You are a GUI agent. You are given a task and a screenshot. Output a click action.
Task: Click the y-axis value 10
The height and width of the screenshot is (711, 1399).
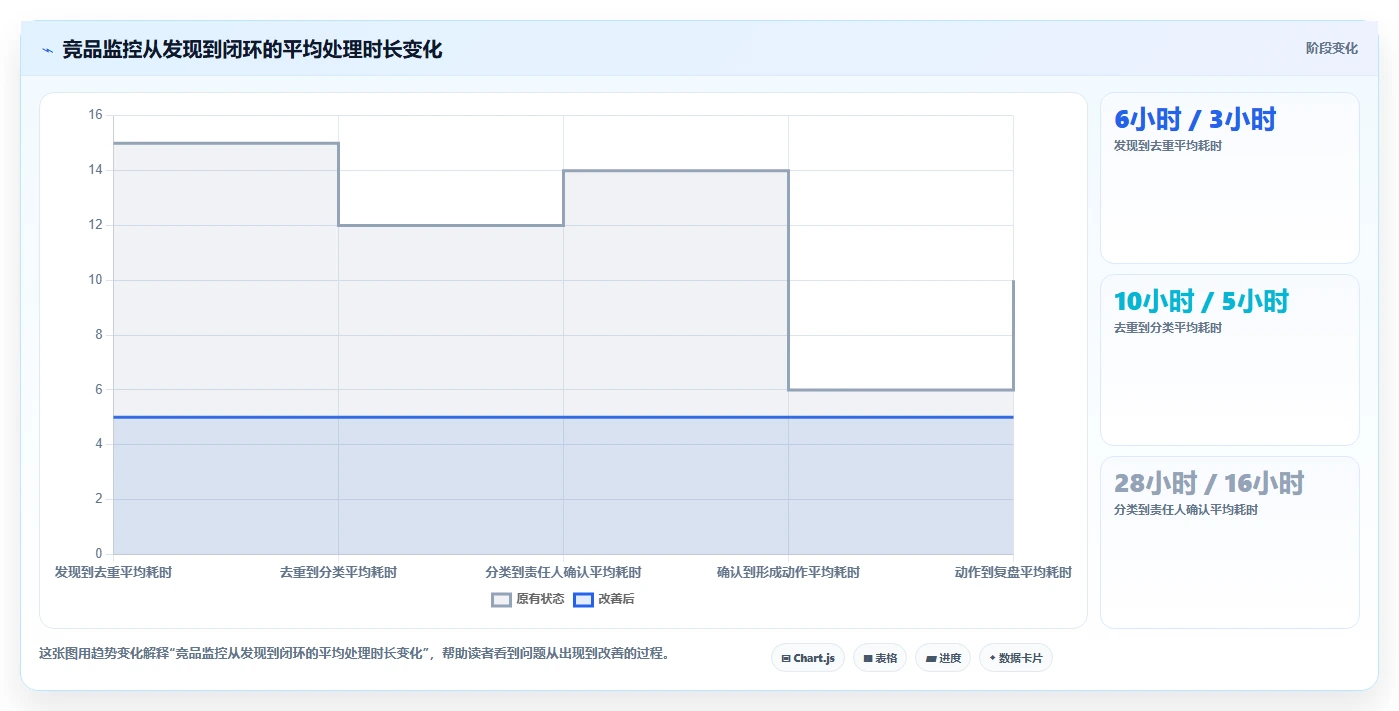[x=96, y=280]
